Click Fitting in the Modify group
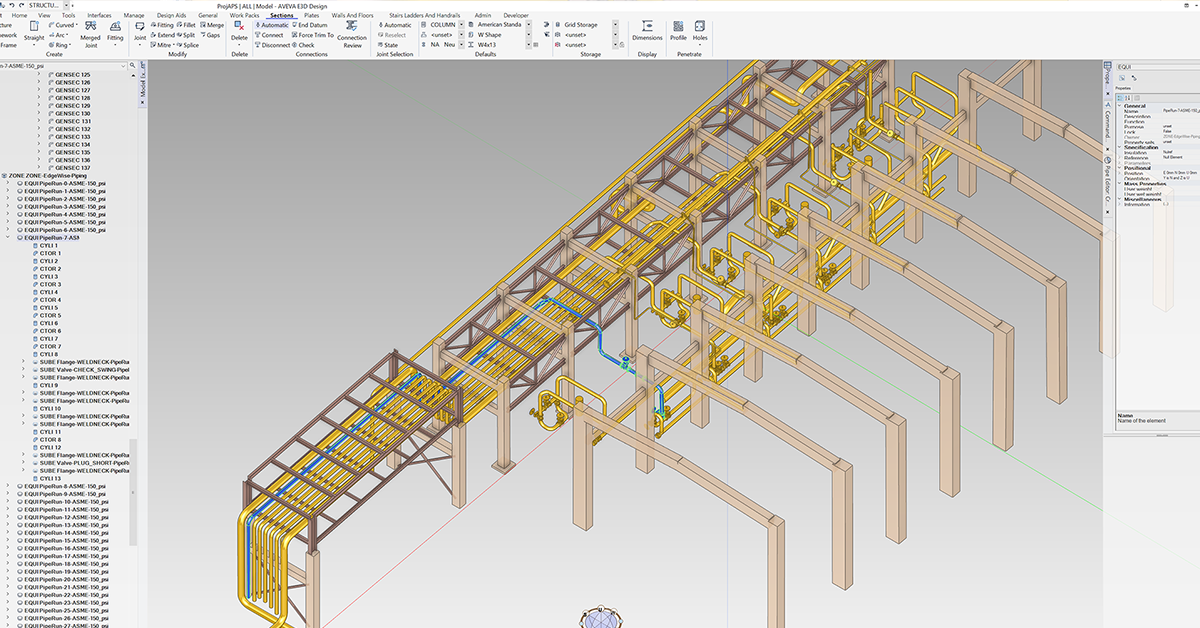 click(x=162, y=25)
